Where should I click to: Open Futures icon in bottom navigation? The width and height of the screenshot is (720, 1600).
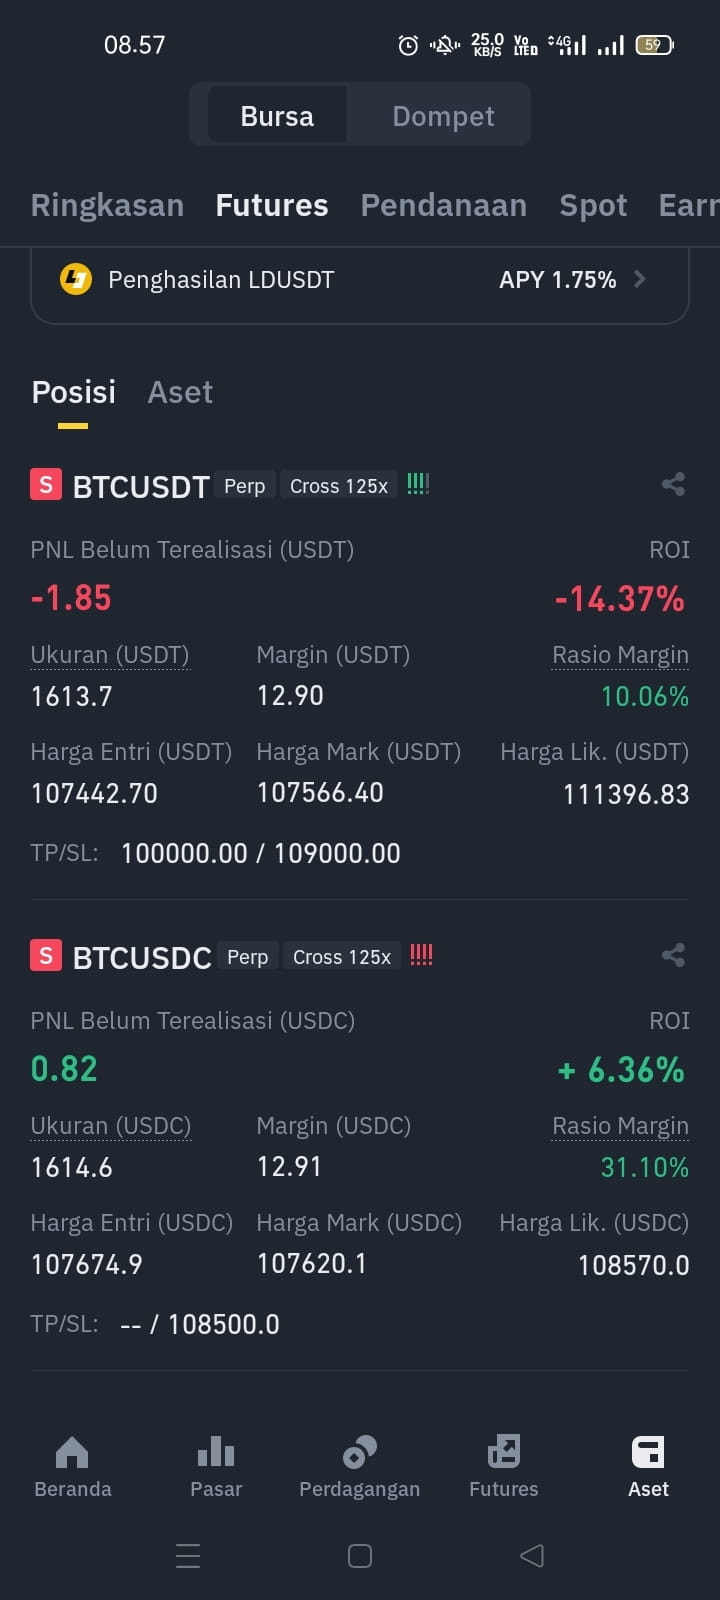pyautogui.click(x=504, y=1452)
